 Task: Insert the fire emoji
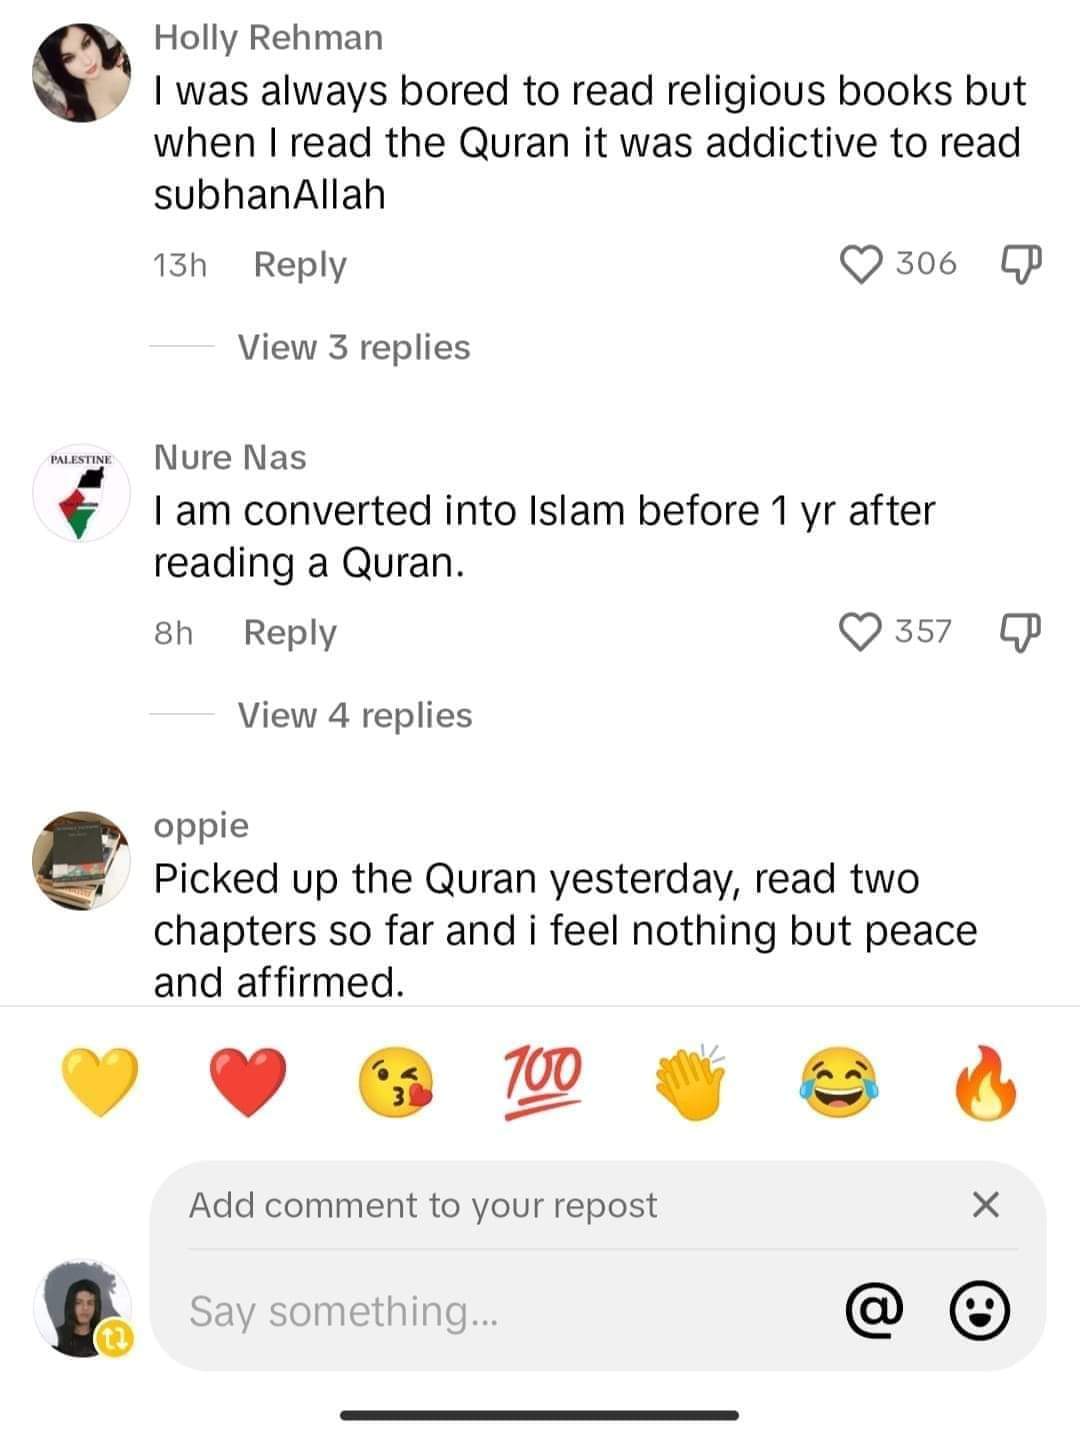[x=986, y=1081]
